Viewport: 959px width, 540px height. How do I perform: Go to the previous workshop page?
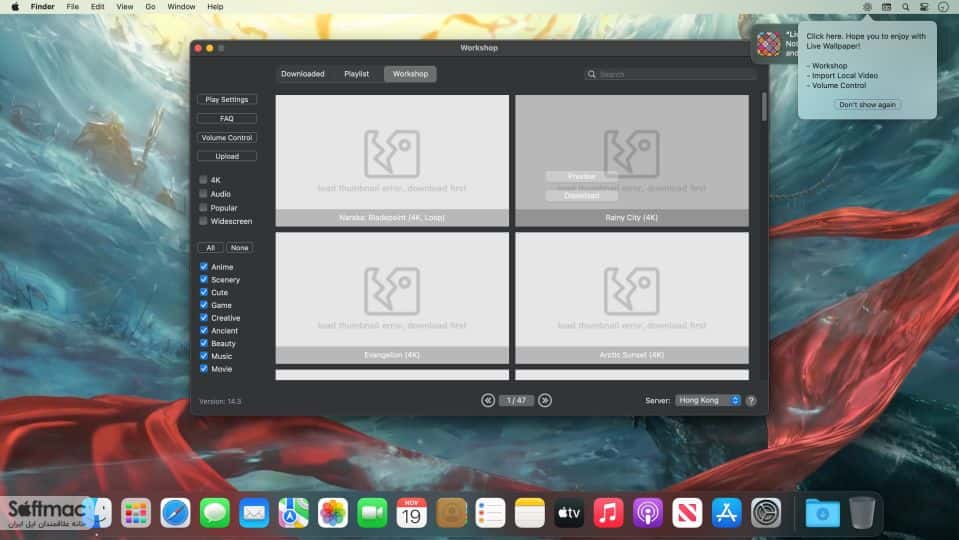click(x=487, y=401)
